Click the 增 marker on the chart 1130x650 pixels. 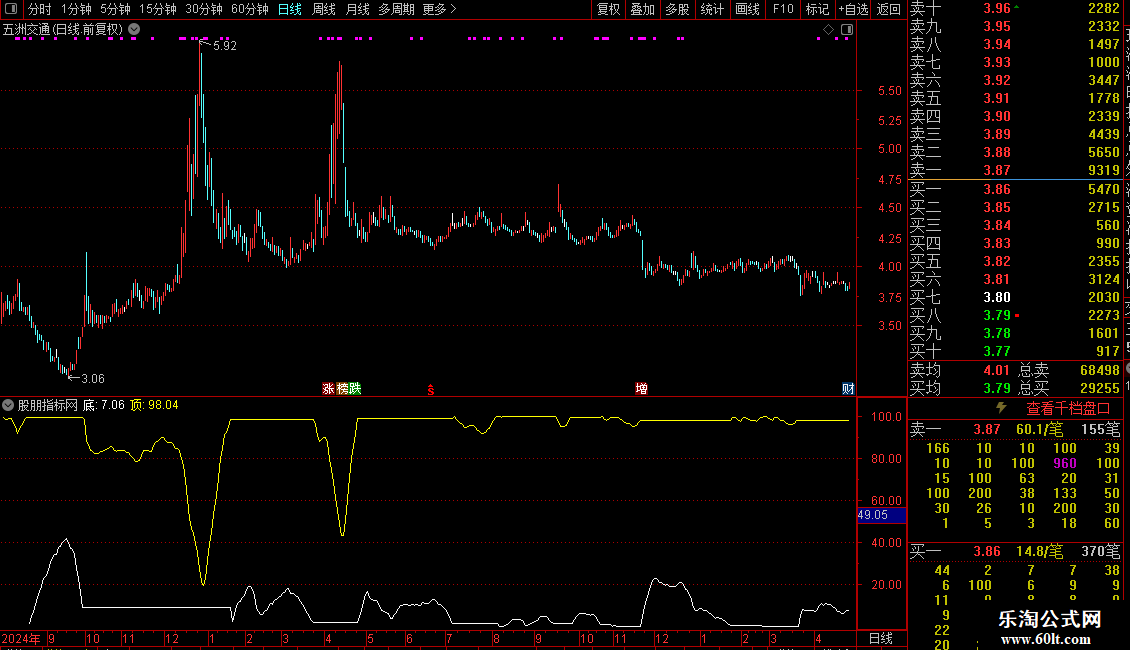(x=641, y=388)
